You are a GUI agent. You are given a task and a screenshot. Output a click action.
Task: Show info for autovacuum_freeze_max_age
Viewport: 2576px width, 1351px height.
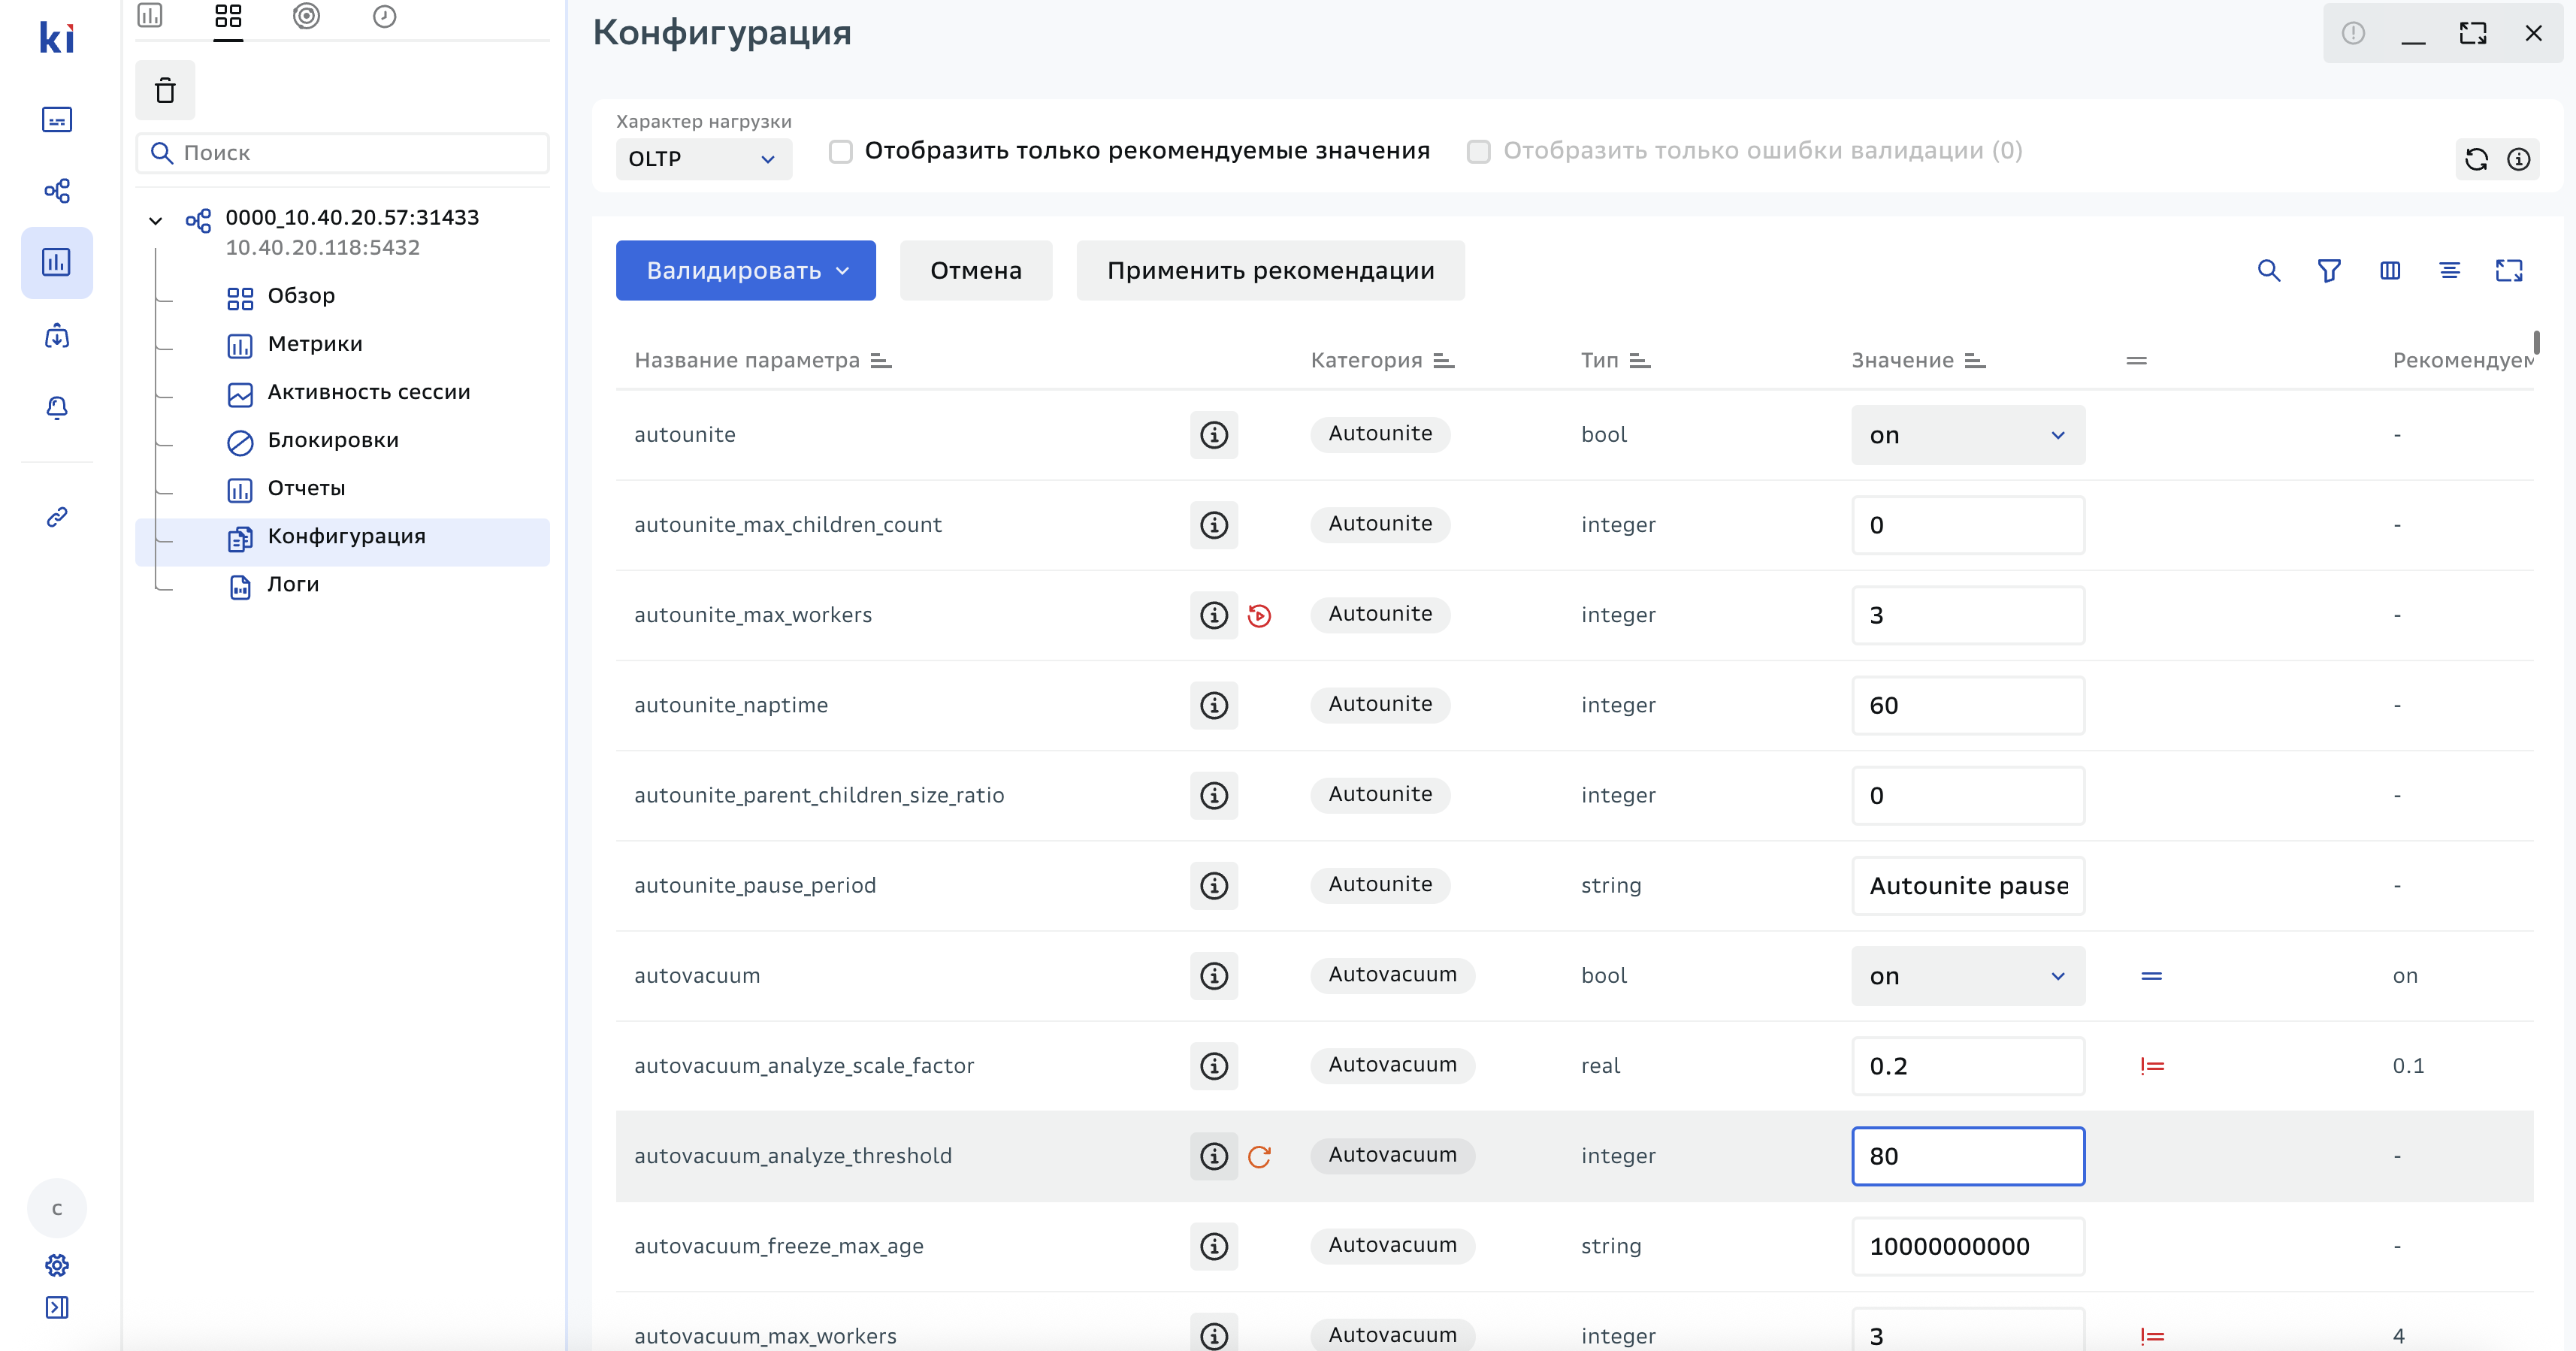tap(1214, 1246)
